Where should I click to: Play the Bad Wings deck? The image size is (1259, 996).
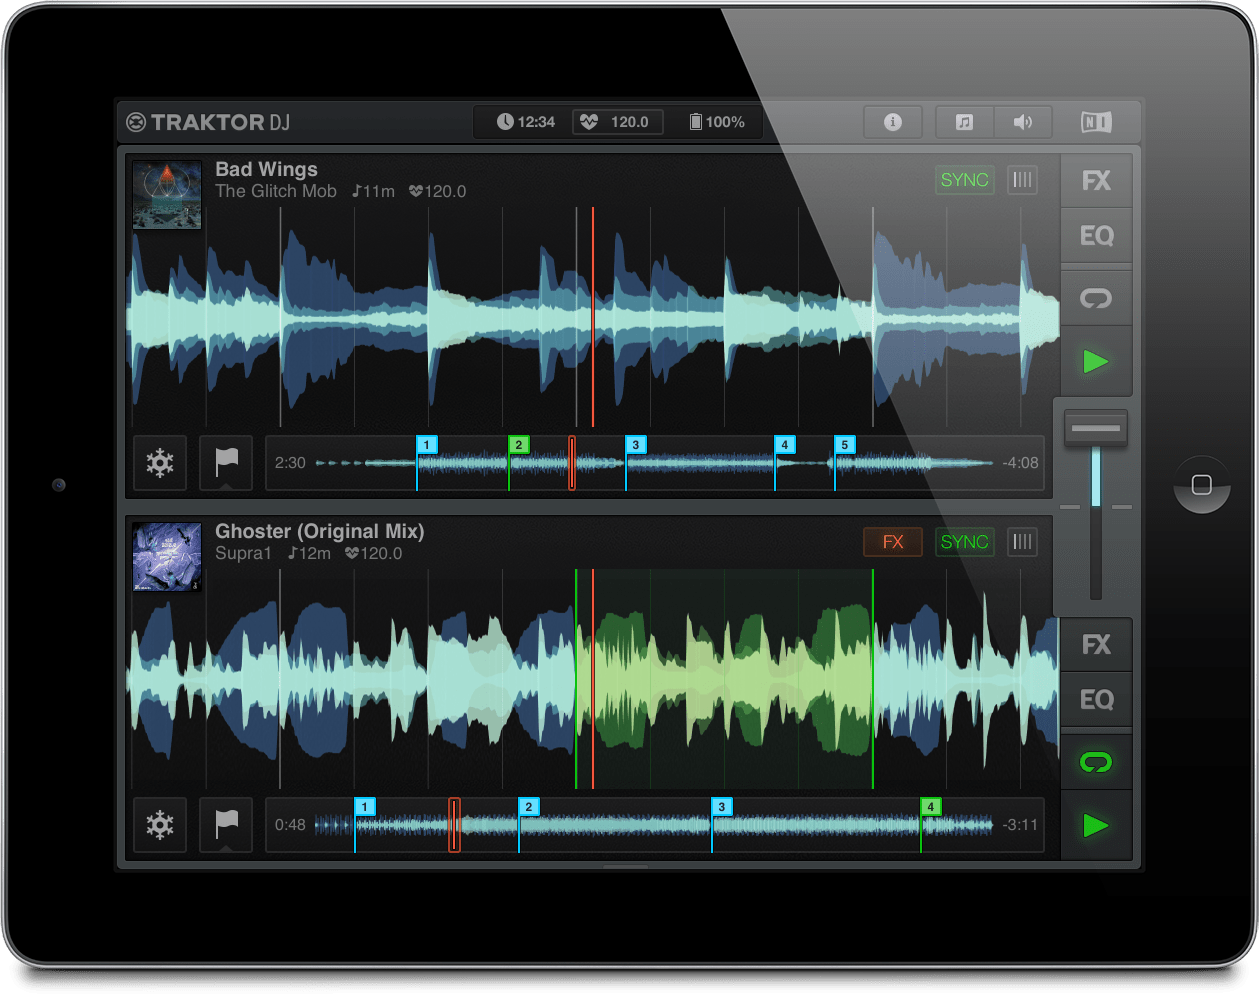1096,361
